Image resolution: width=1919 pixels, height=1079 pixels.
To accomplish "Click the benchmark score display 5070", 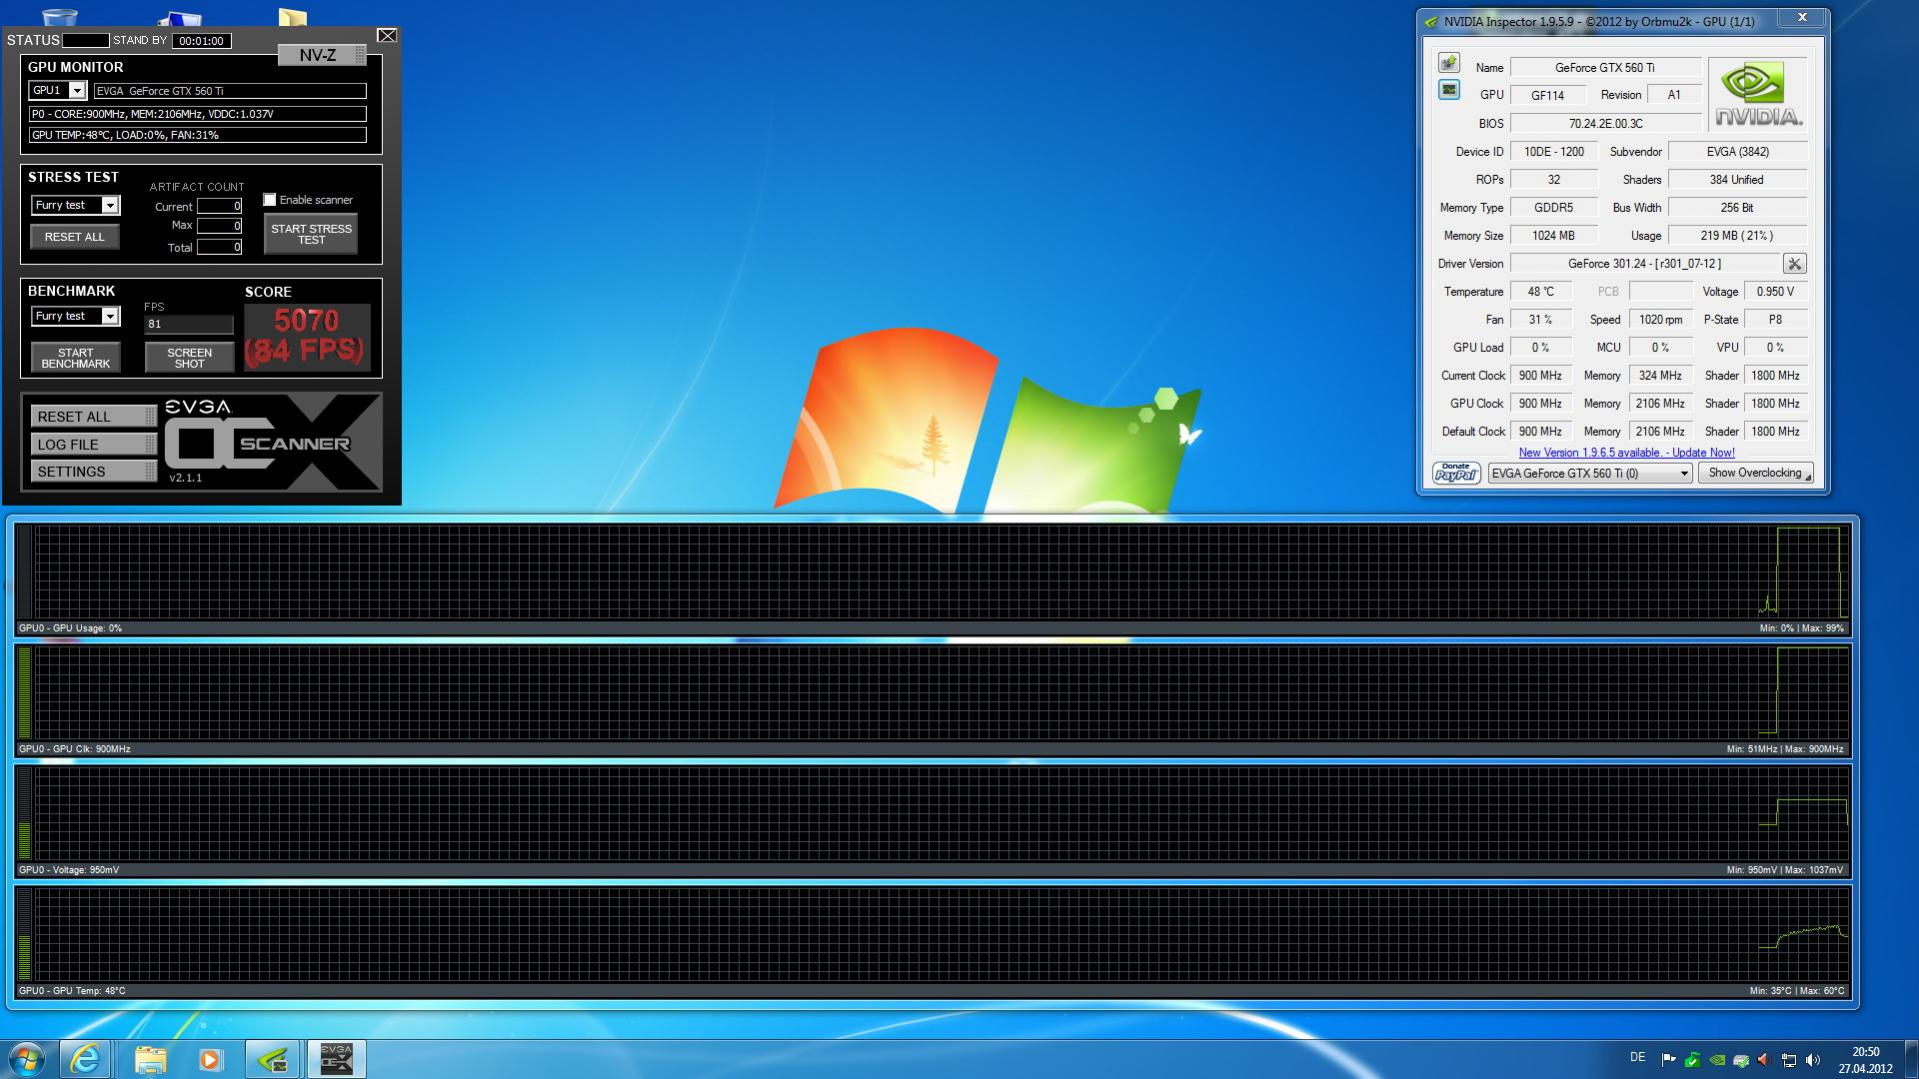I will point(306,337).
